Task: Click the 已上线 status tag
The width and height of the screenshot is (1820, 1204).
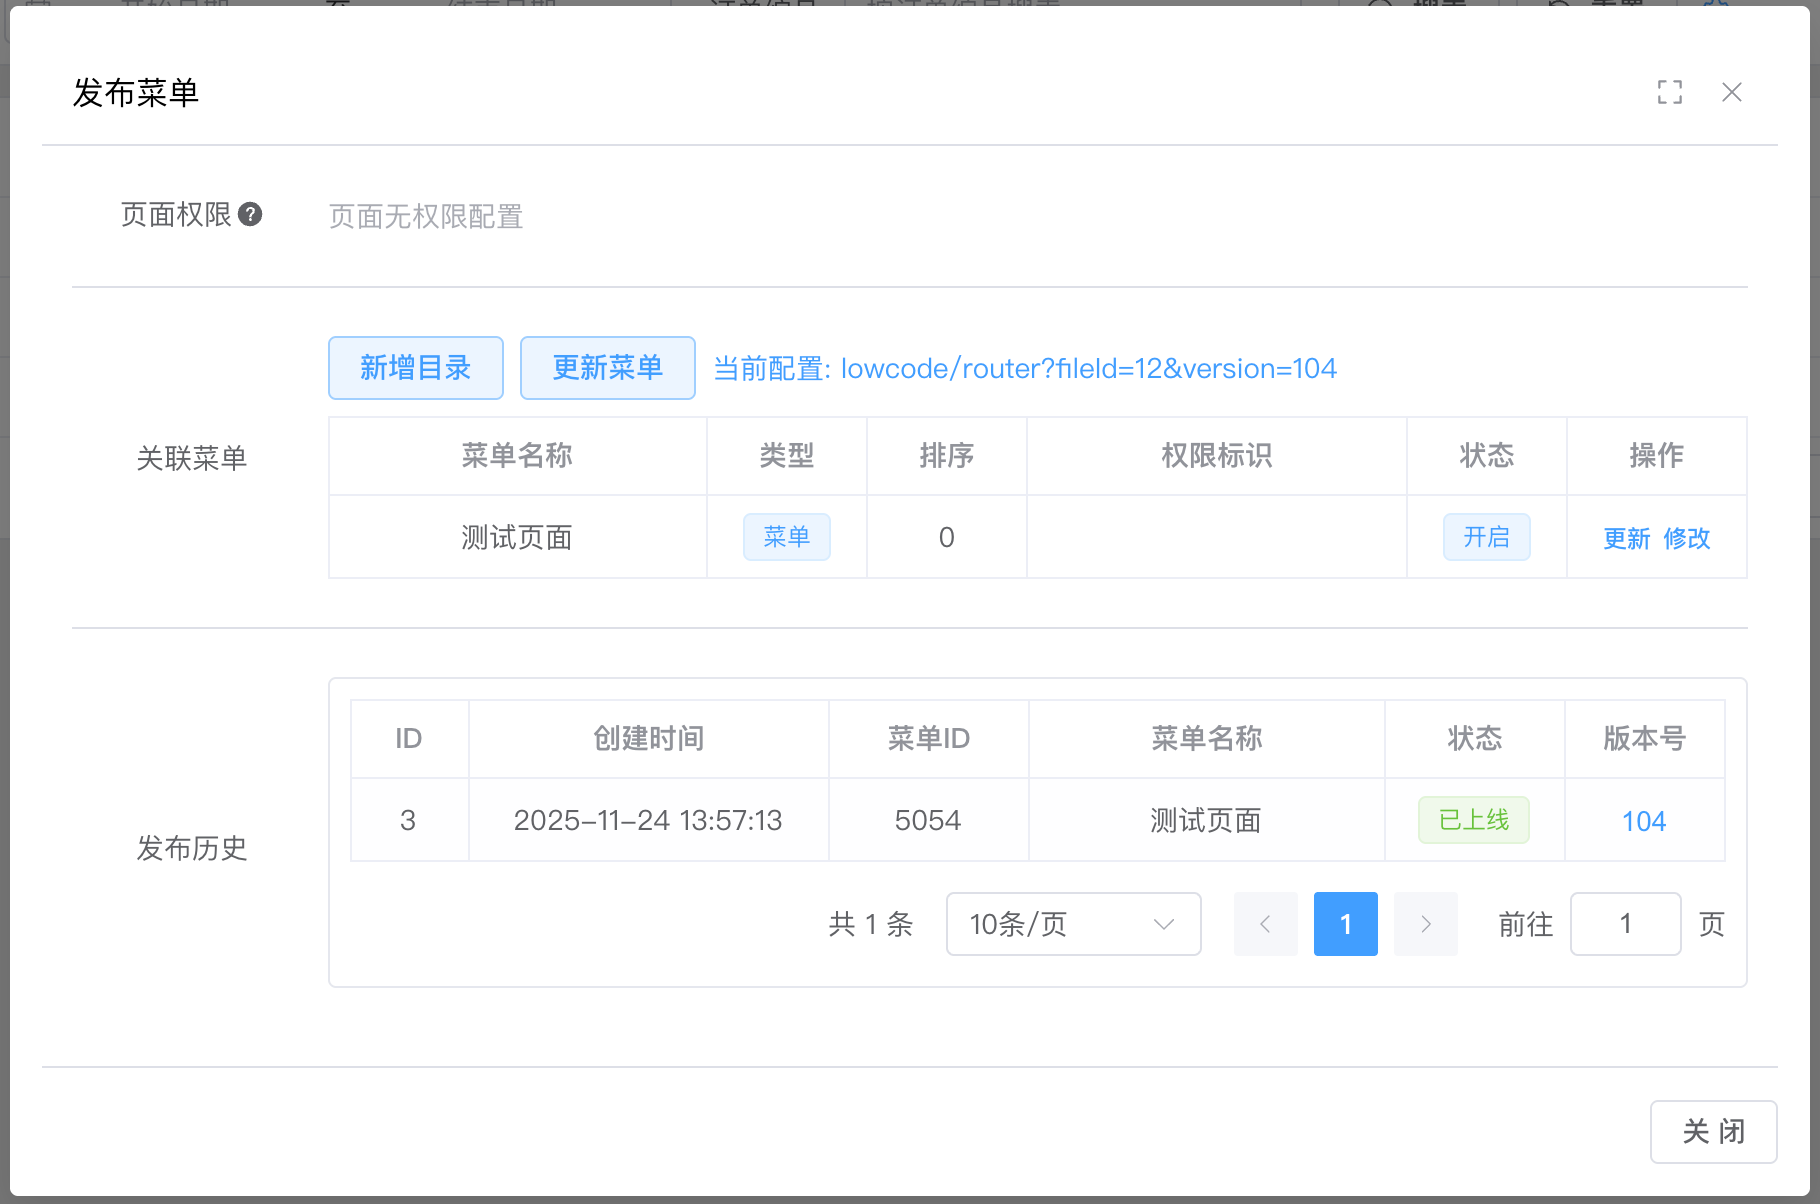Action: pos(1473,820)
